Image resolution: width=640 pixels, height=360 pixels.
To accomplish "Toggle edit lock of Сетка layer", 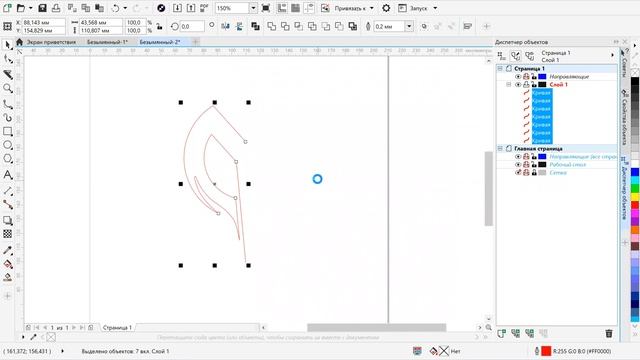I will [534, 173].
